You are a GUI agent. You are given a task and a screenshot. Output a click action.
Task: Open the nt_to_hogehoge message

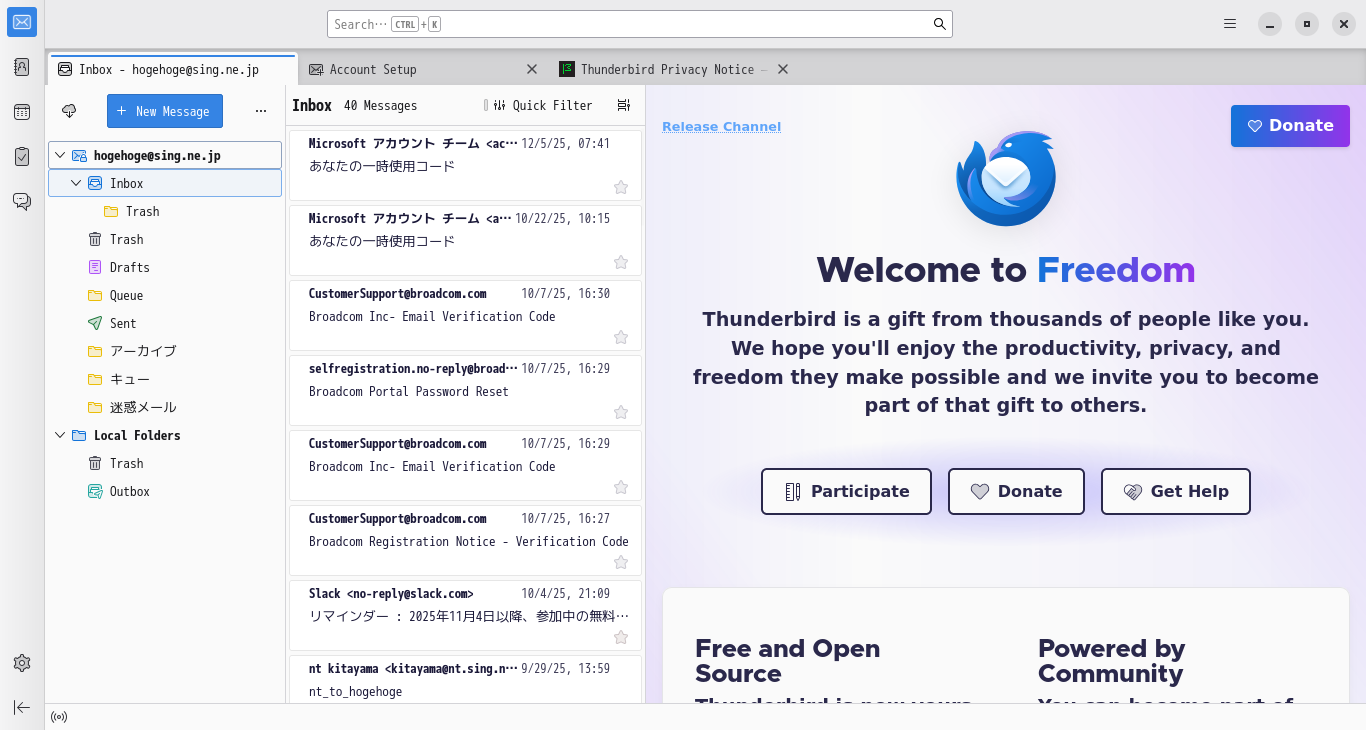pos(465,680)
